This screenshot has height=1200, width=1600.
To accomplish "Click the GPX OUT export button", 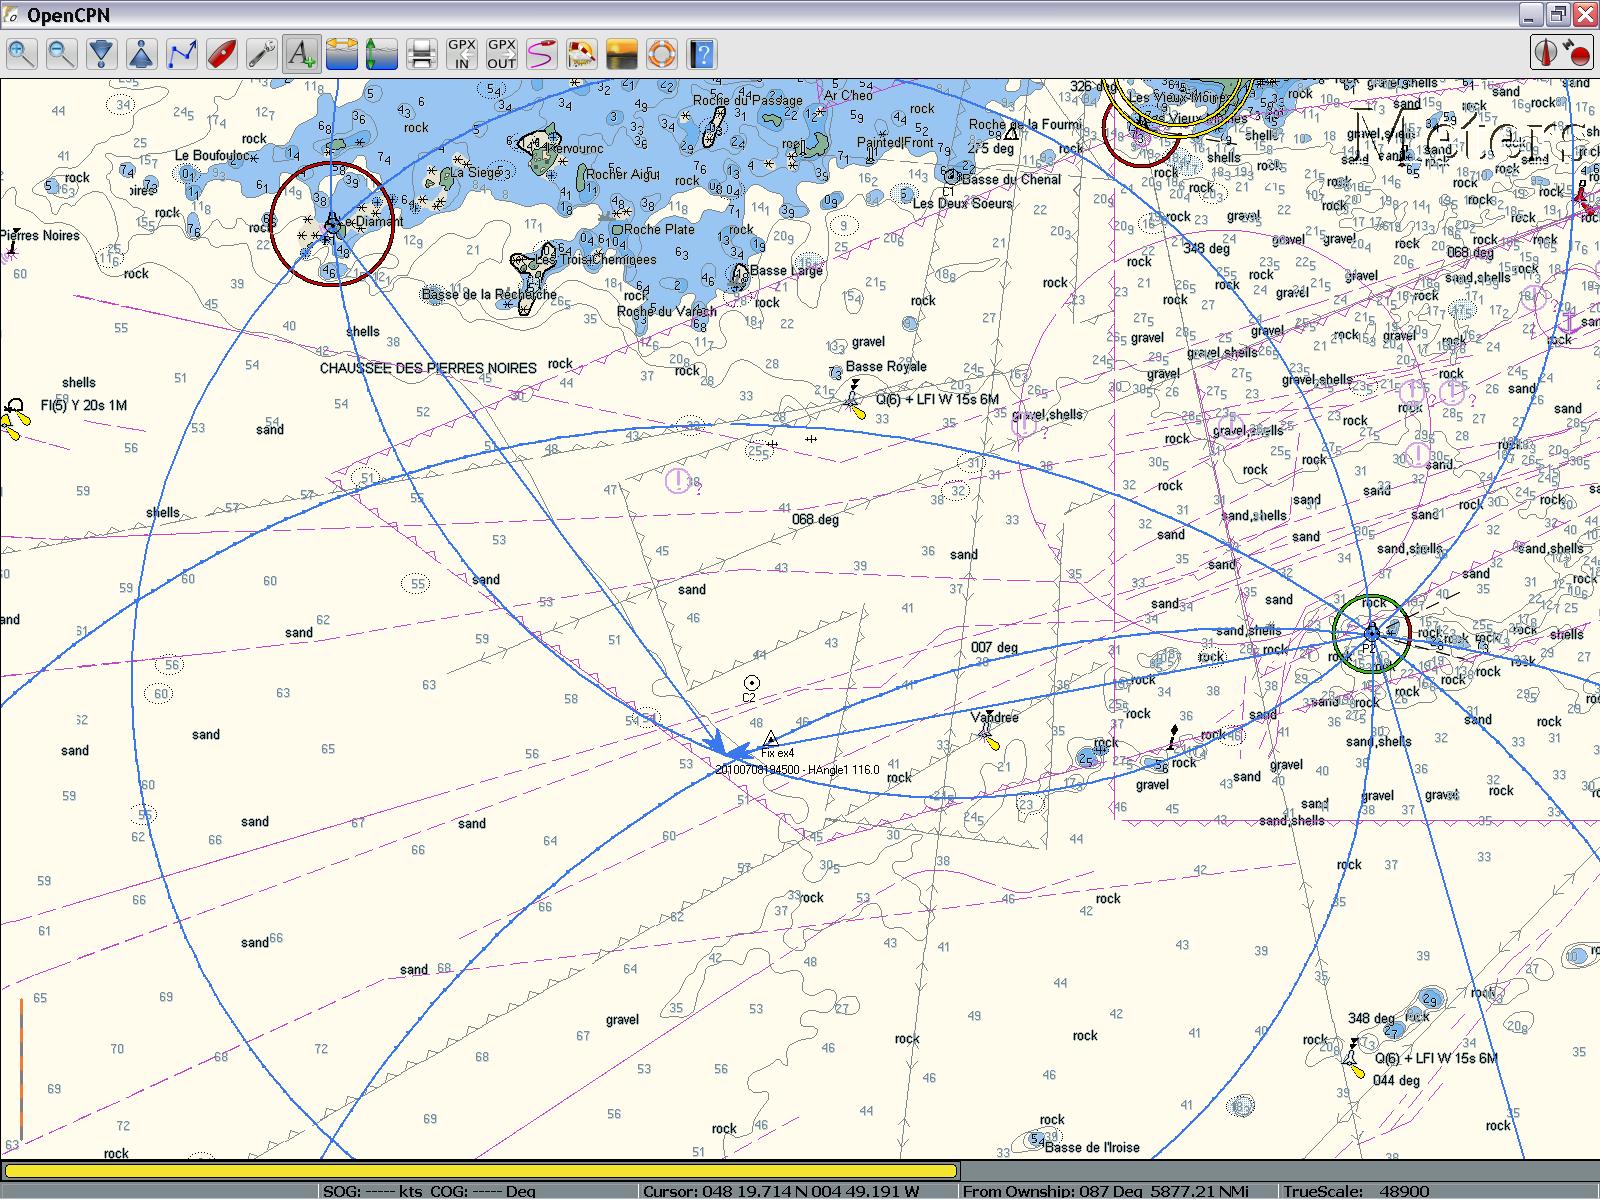I will click(501, 54).
